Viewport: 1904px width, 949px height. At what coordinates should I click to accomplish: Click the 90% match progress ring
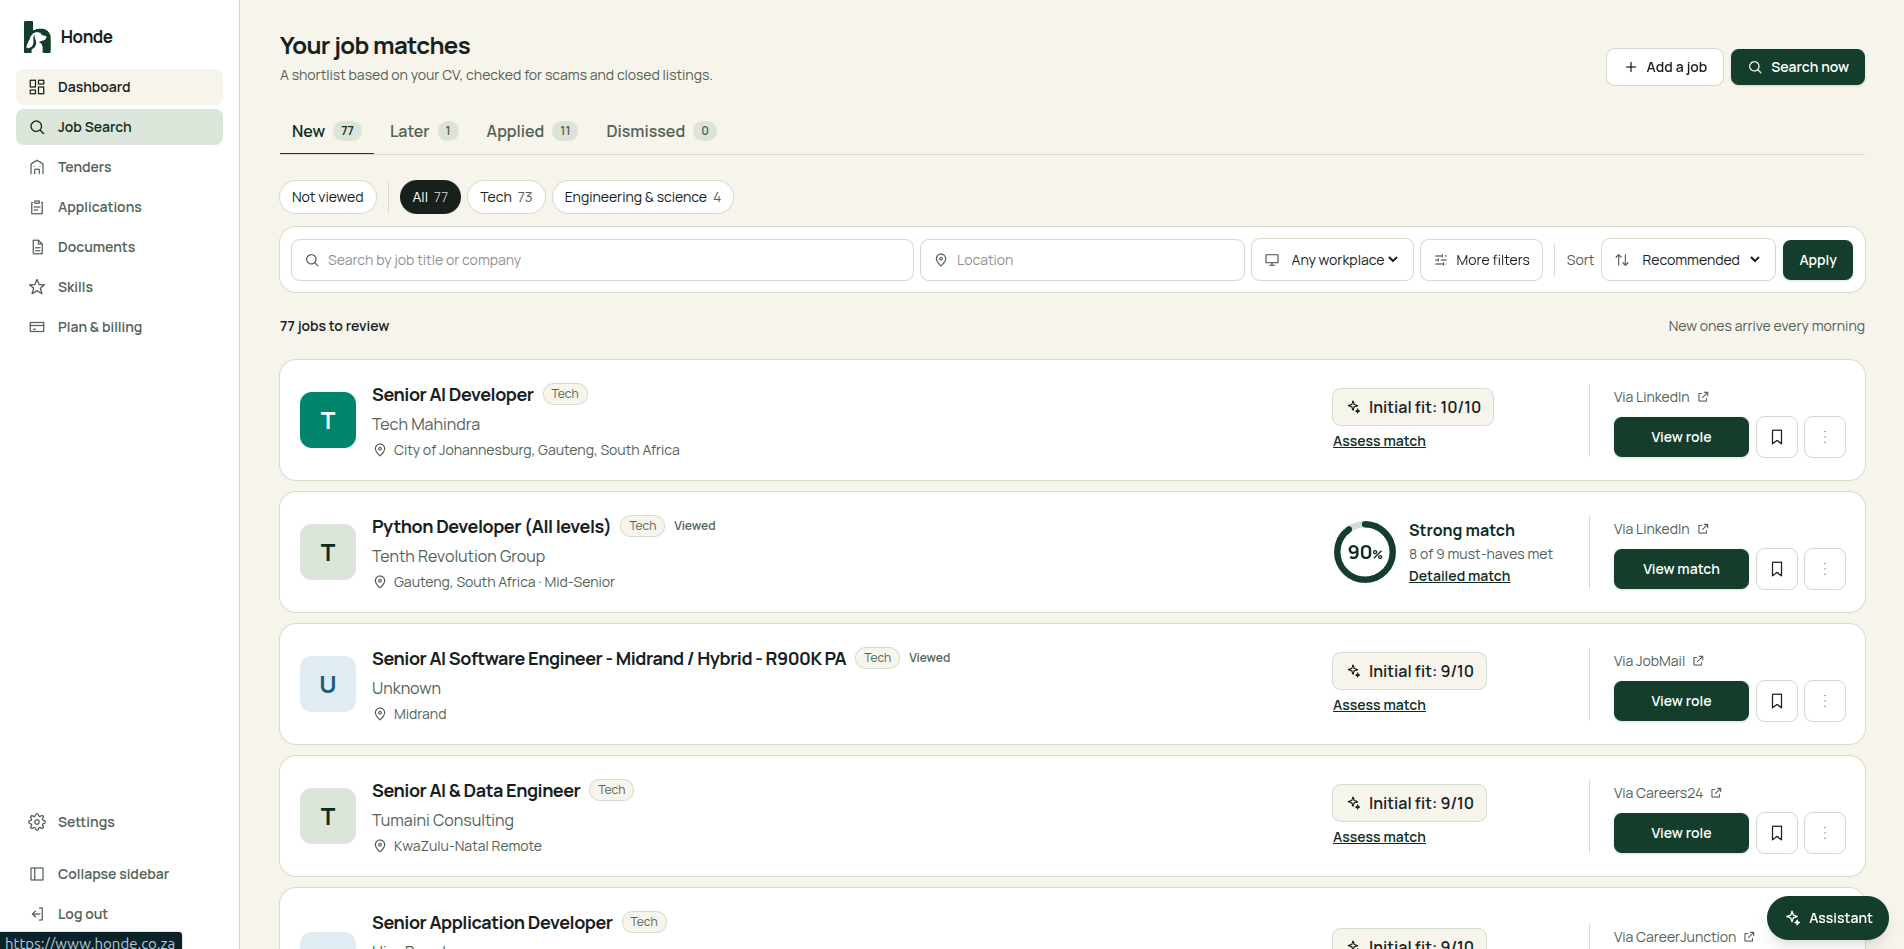[x=1365, y=552]
